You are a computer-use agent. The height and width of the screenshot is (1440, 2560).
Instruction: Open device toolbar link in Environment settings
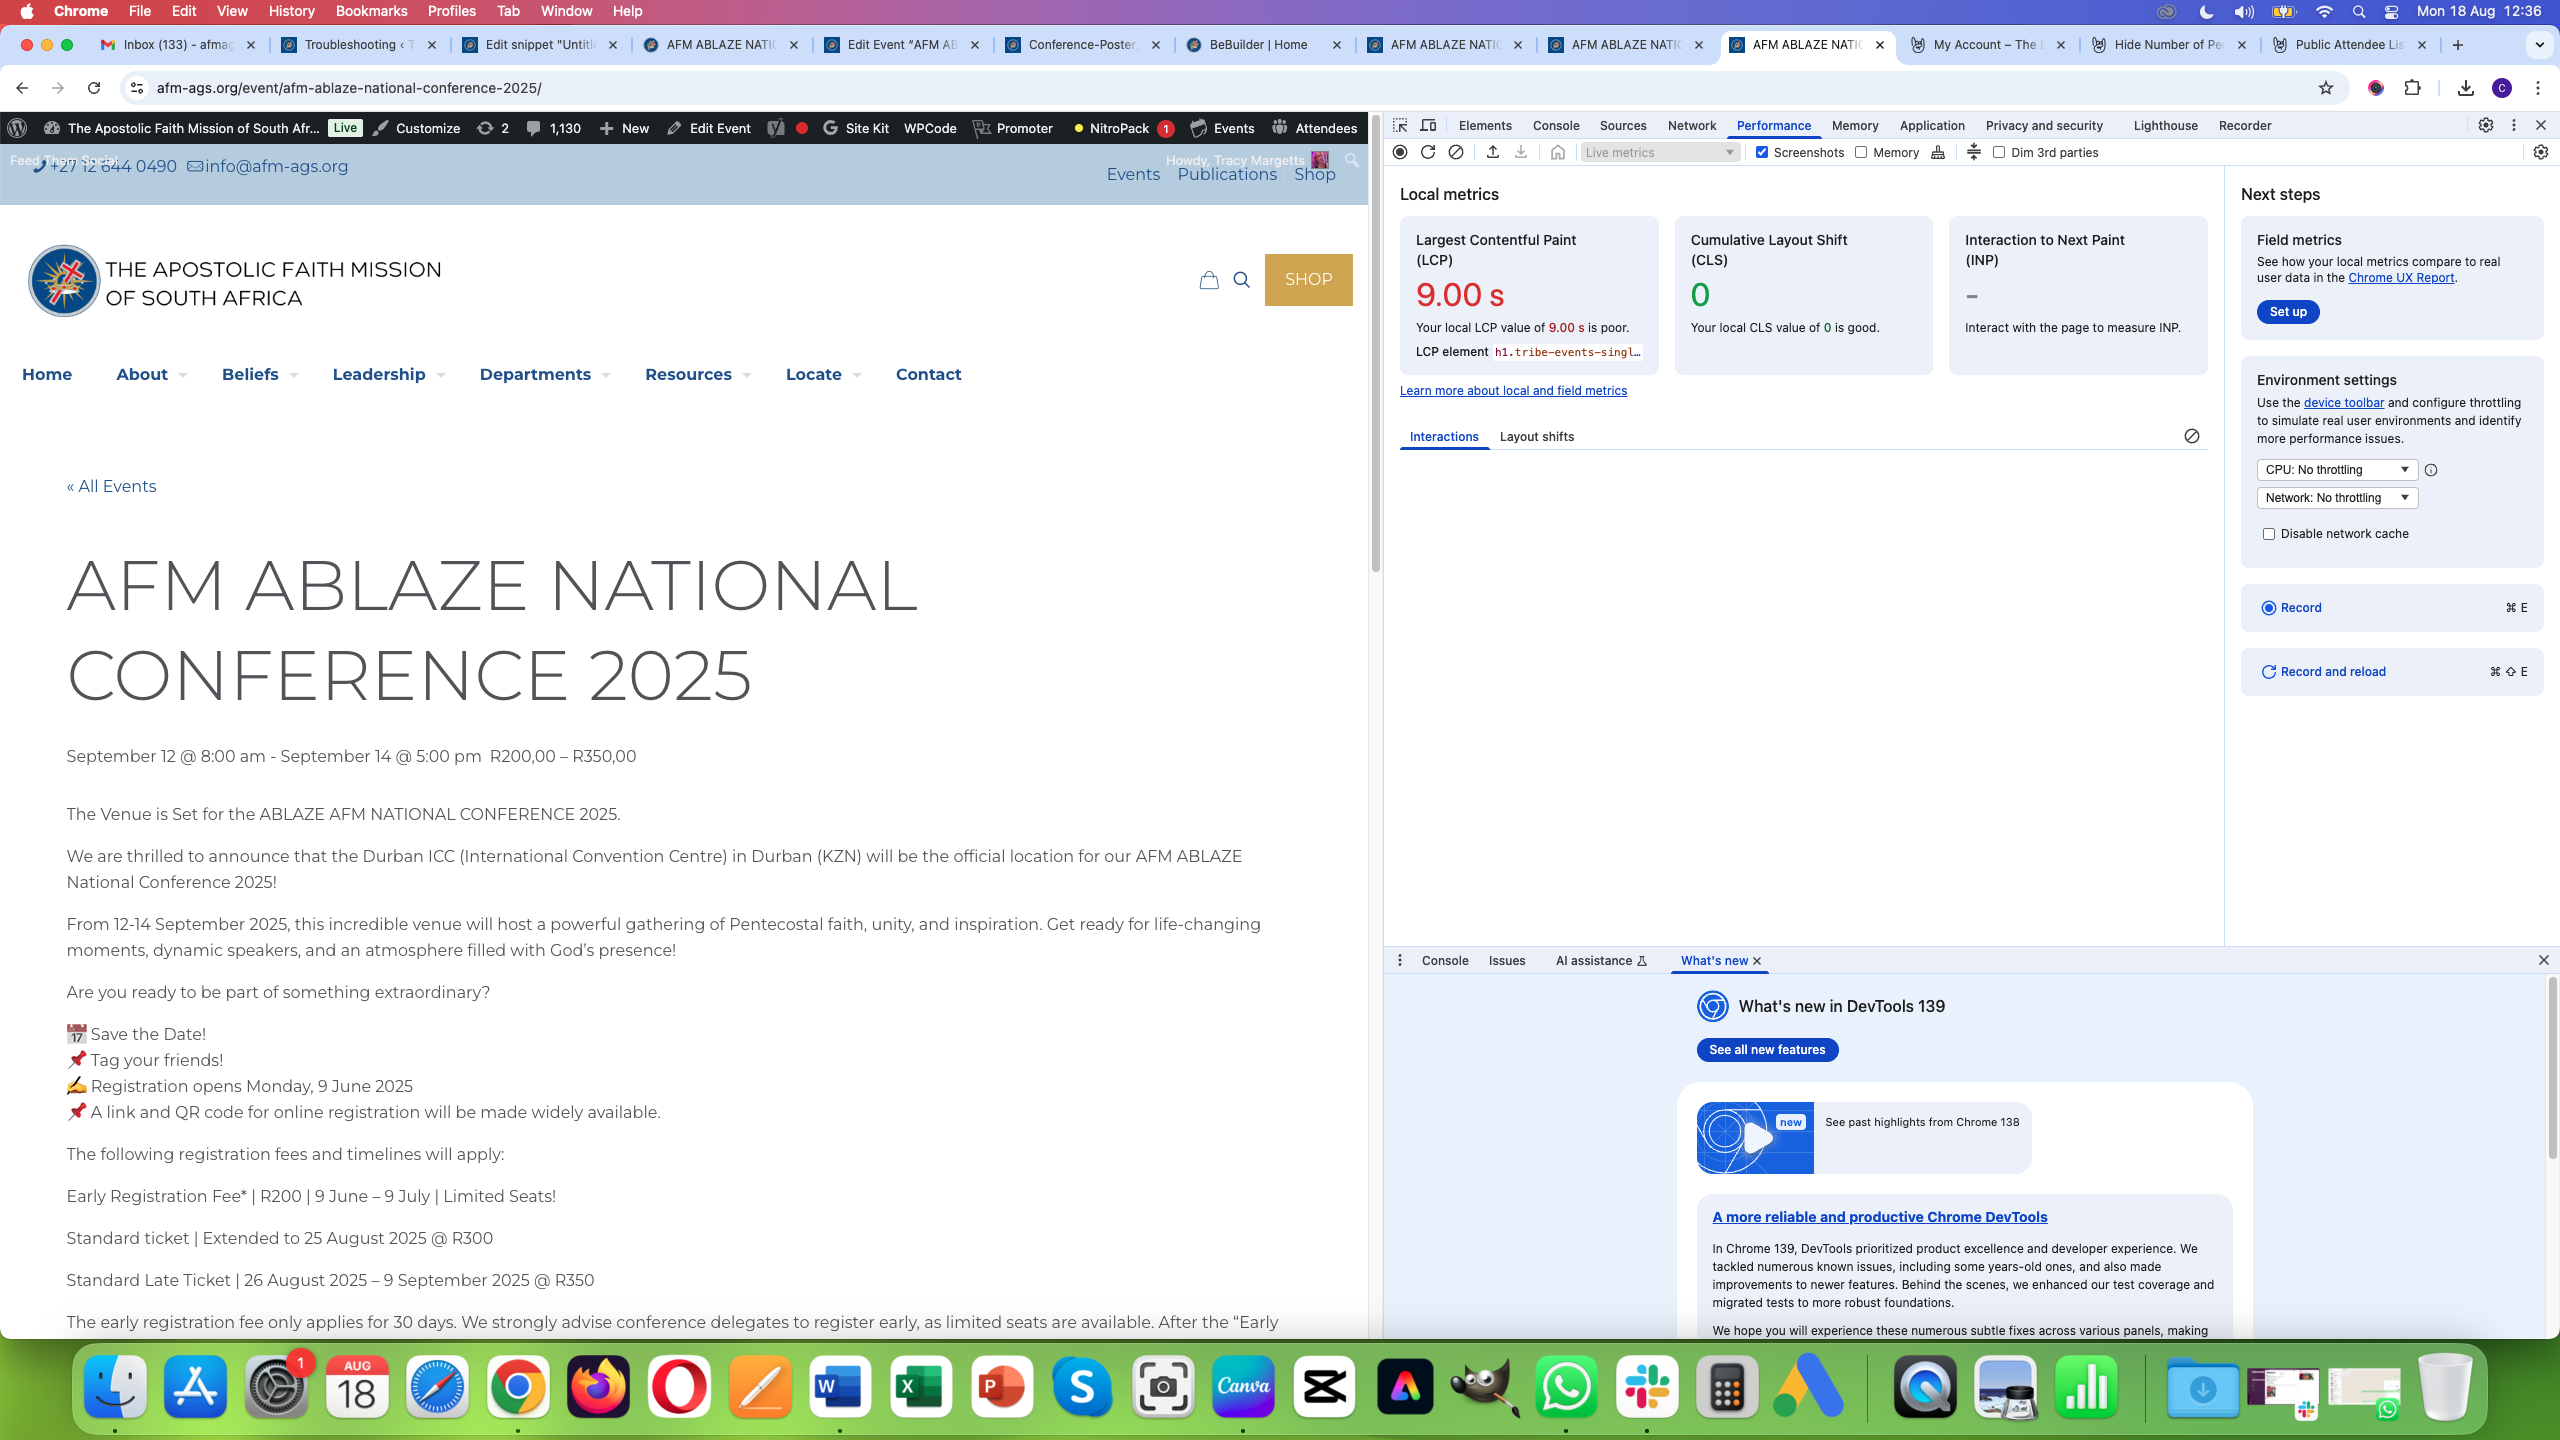point(2344,403)
